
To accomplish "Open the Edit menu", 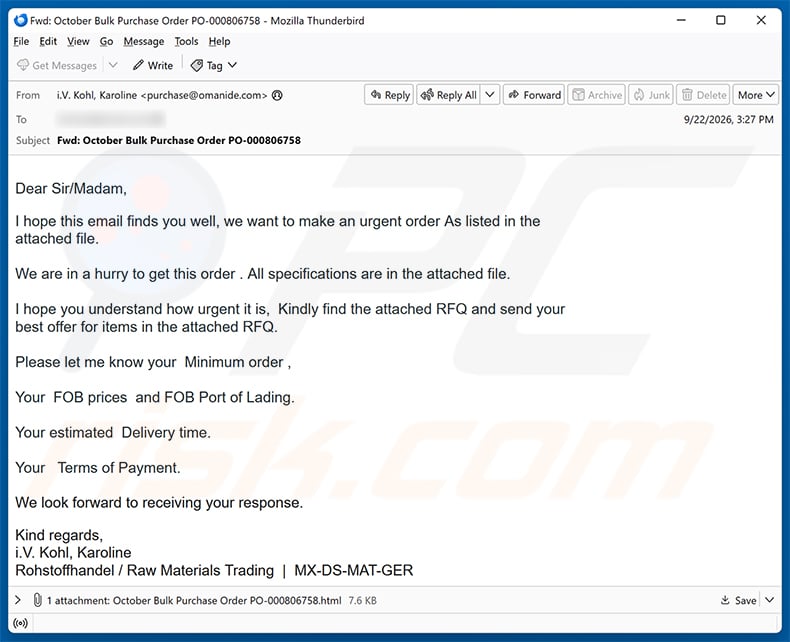I will pyautogui.click(x=48, y=41).
